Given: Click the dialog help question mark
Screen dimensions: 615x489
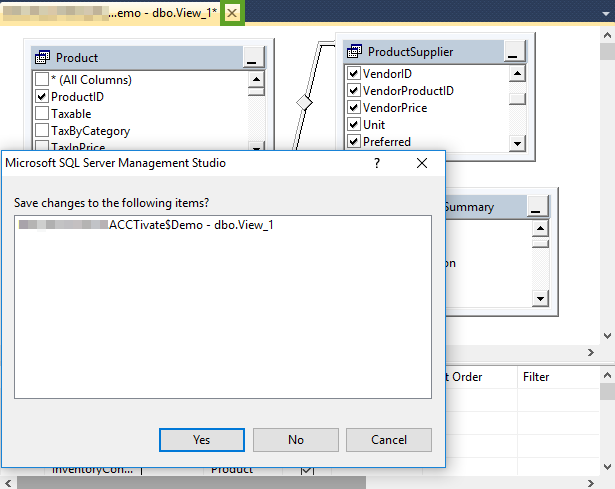Looking at the screenshot, I should (x=377, y=163).
